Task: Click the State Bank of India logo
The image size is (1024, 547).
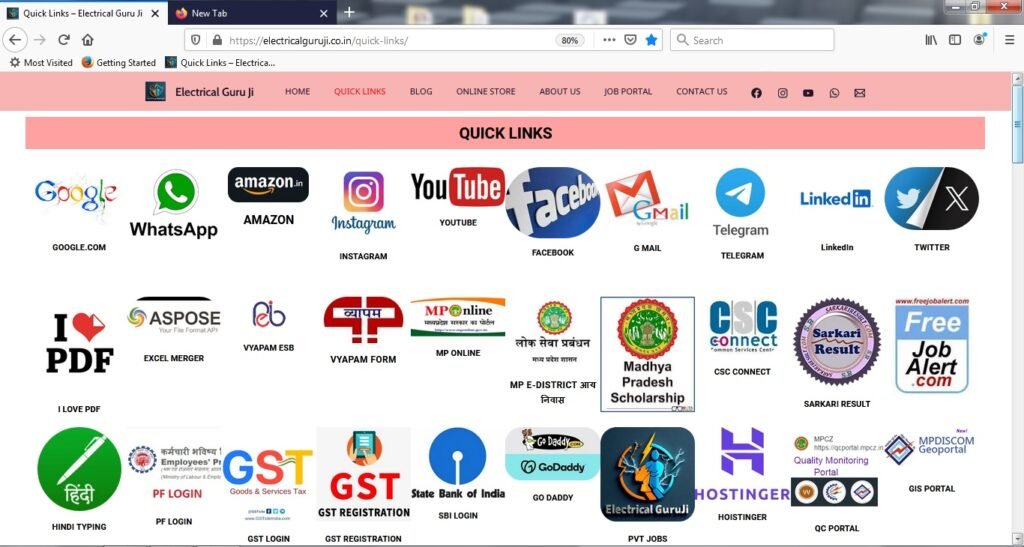Action: (x=458, y=464)
